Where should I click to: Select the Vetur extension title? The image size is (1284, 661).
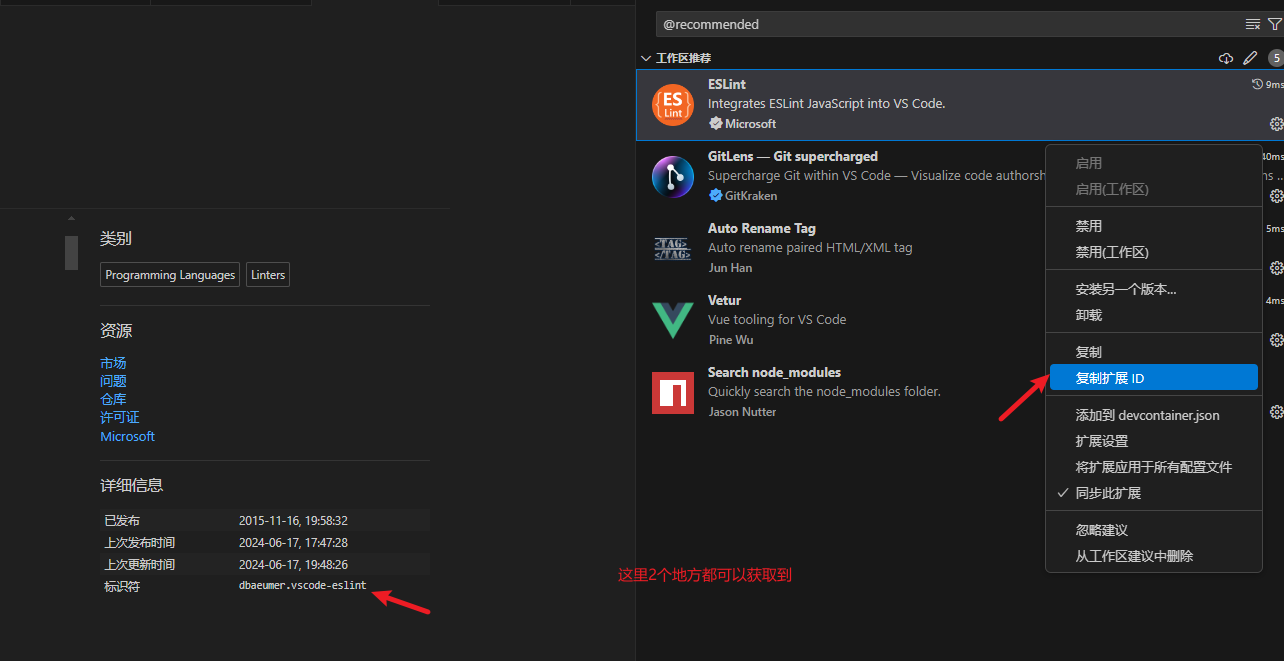pos(725,300)
